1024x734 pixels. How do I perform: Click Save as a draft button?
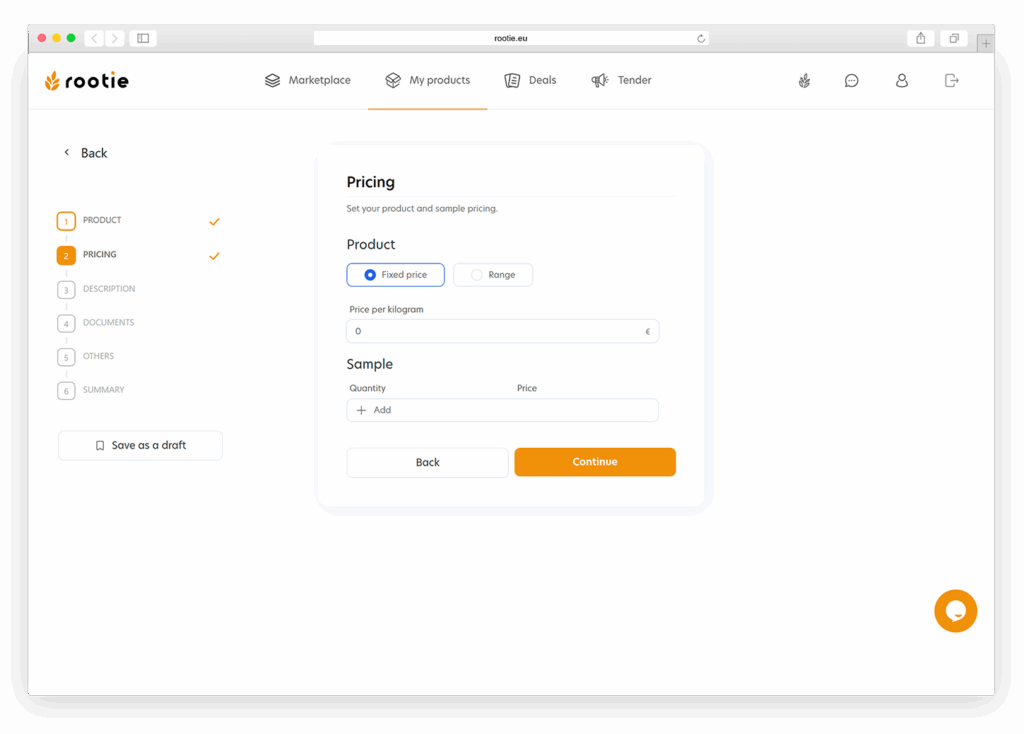pyautogui.click(x=140, y=446)
